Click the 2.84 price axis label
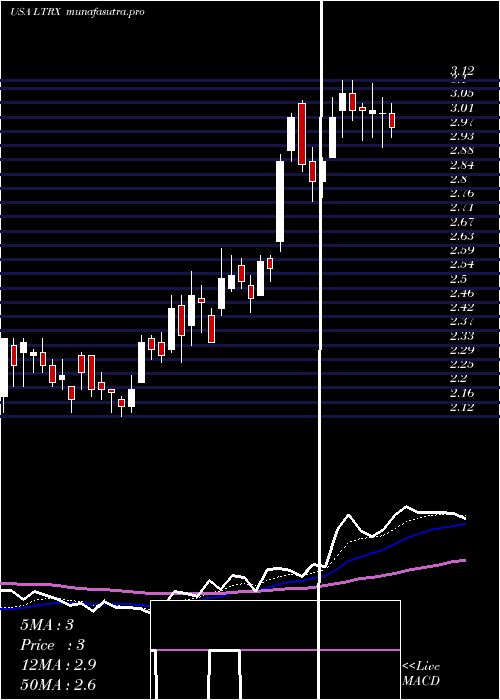This screenshot has width=500, height=700. (462, 165)
